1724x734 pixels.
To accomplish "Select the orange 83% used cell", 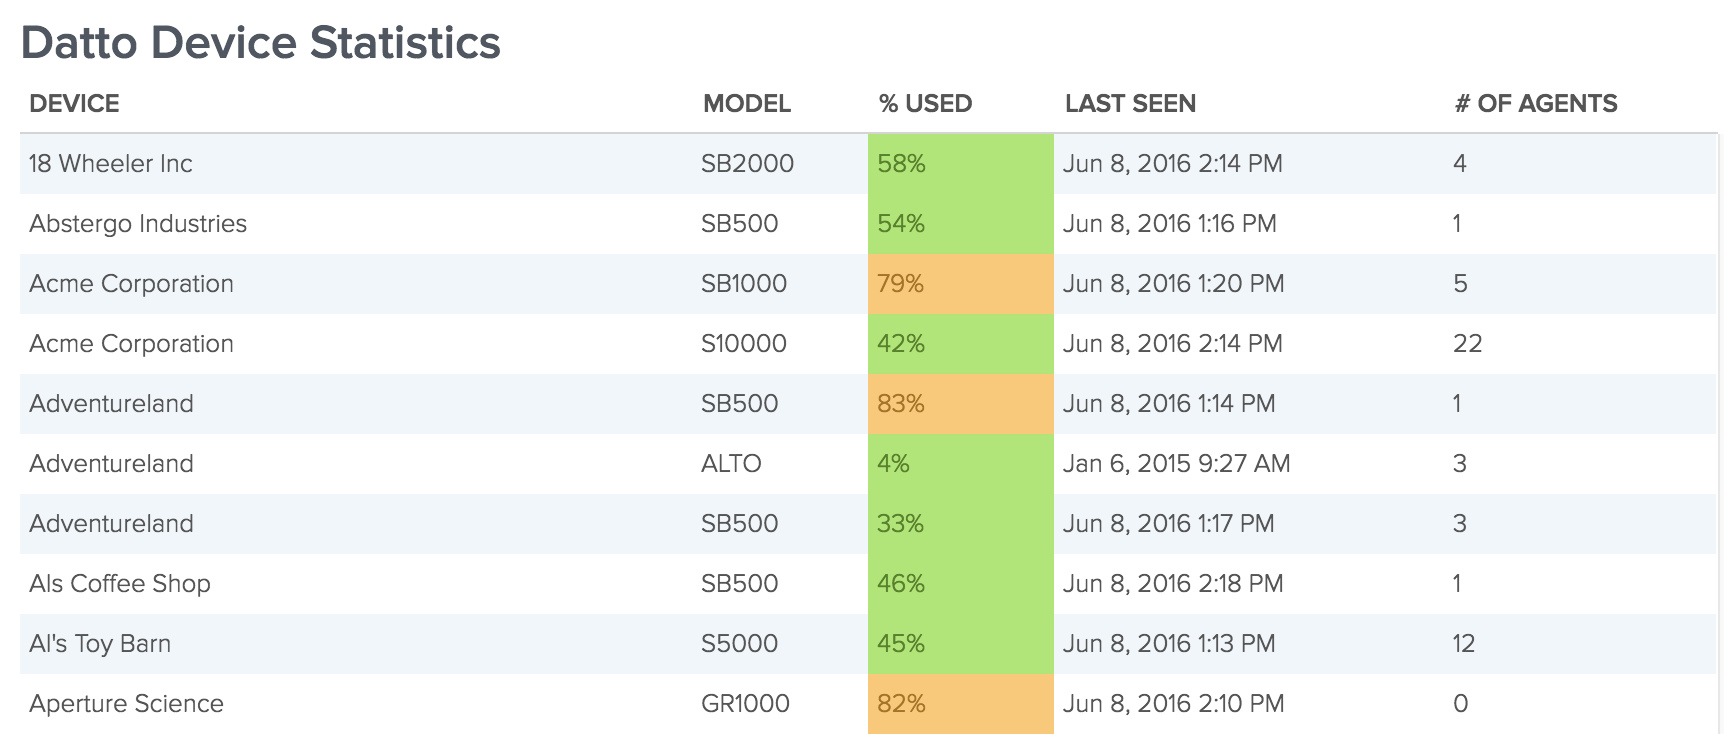I will [961, 404].
